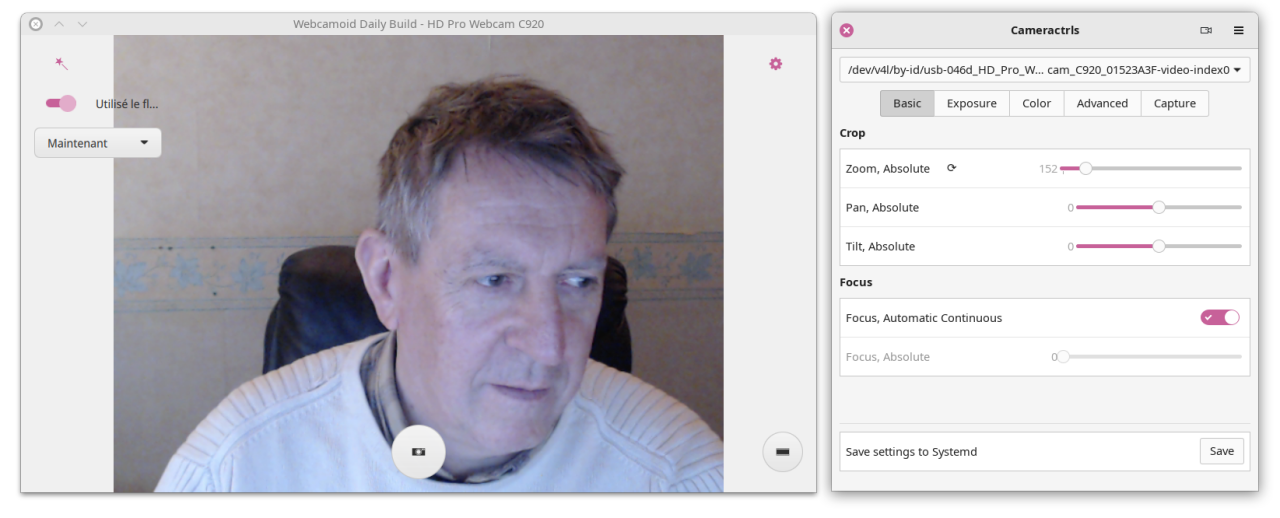Switch to the Exposure tab

(x=971, y=104)
